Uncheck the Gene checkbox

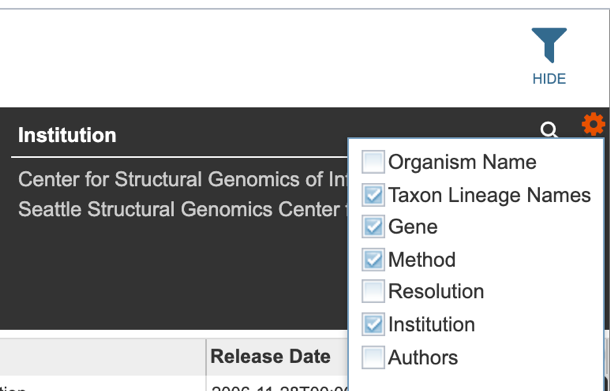click(373, 227)
